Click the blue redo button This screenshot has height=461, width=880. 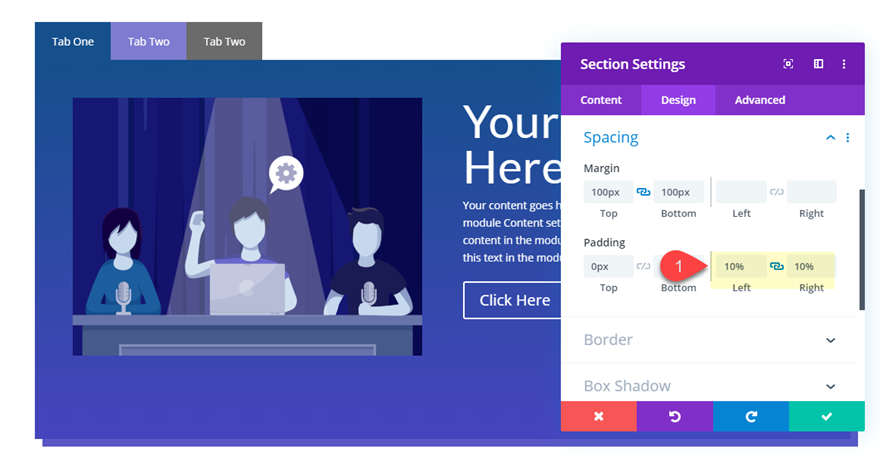[751, 416]
